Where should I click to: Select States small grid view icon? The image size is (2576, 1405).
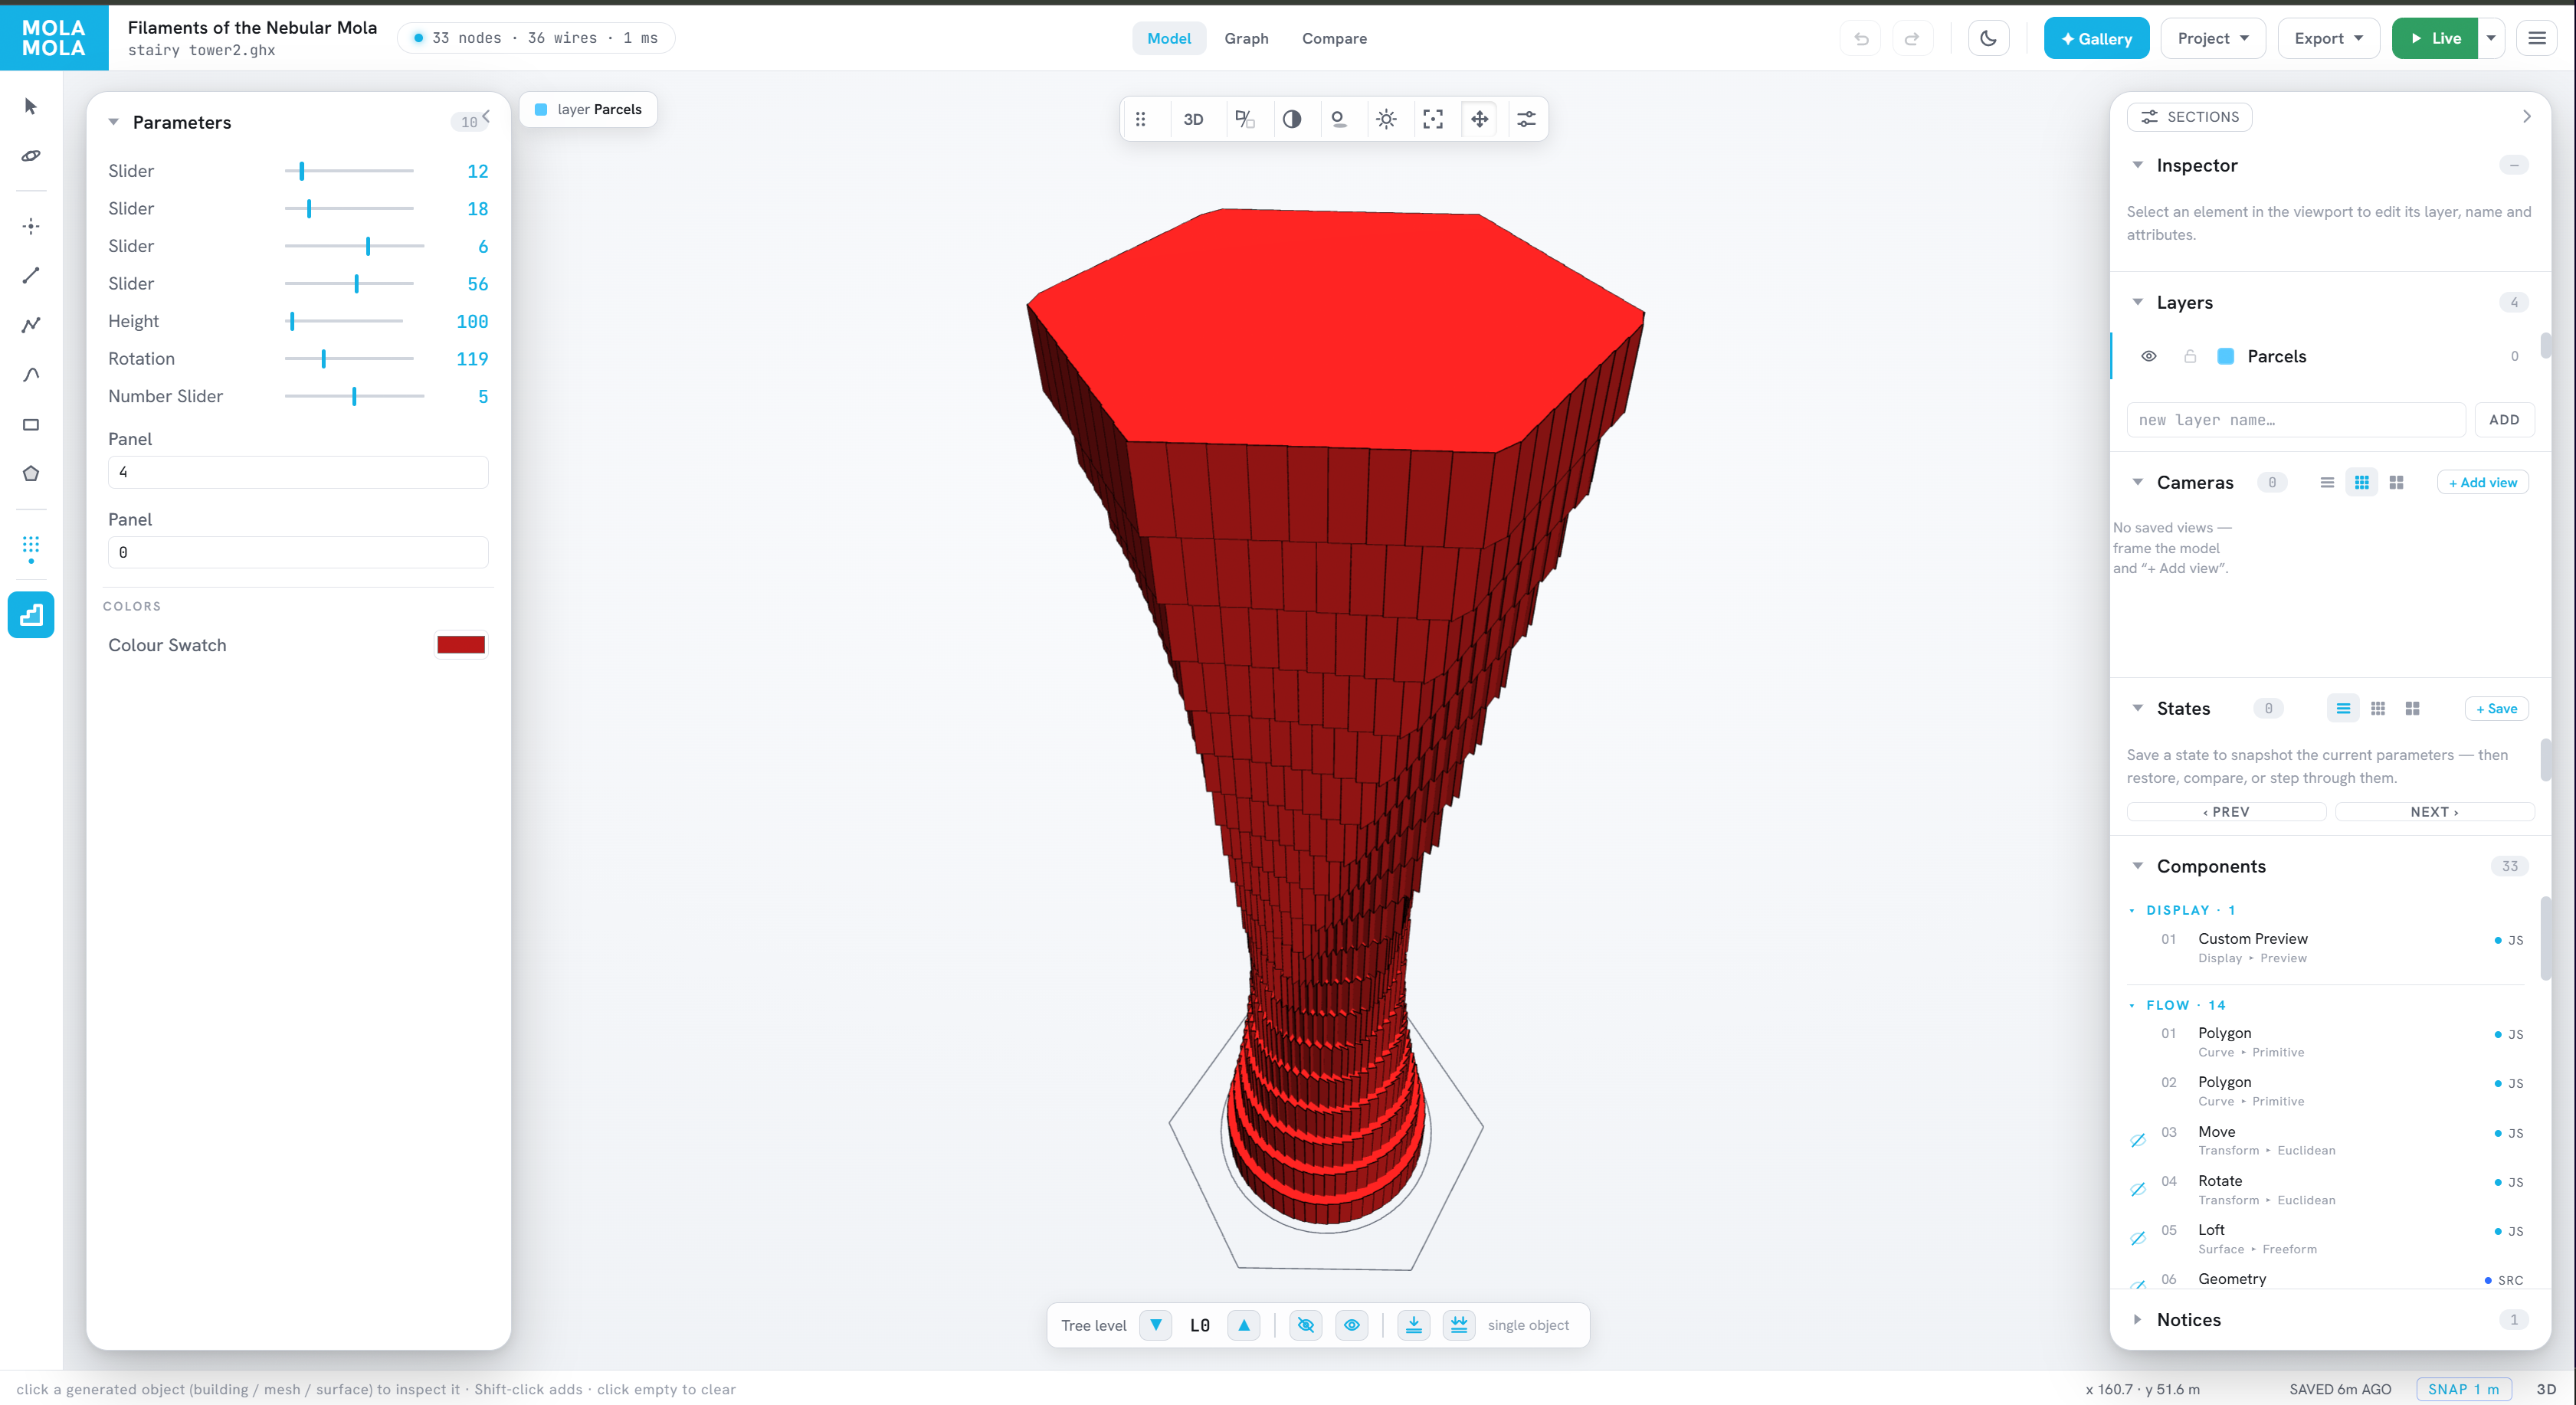[x=2378, y=708]
